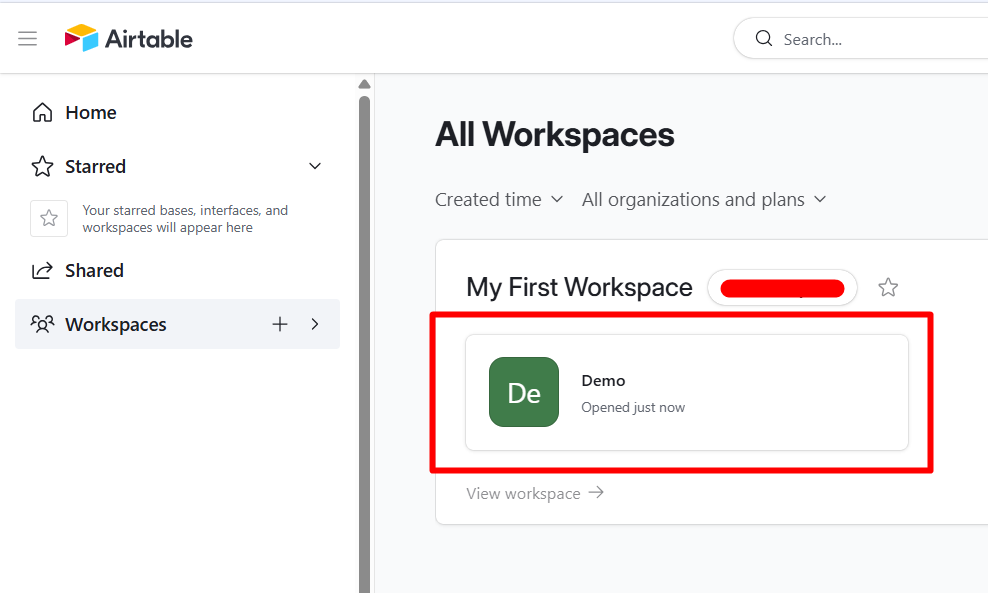Select Workspaces in the sidebar
This screenshot has height=593, width=988.
(x=116, y=324)
